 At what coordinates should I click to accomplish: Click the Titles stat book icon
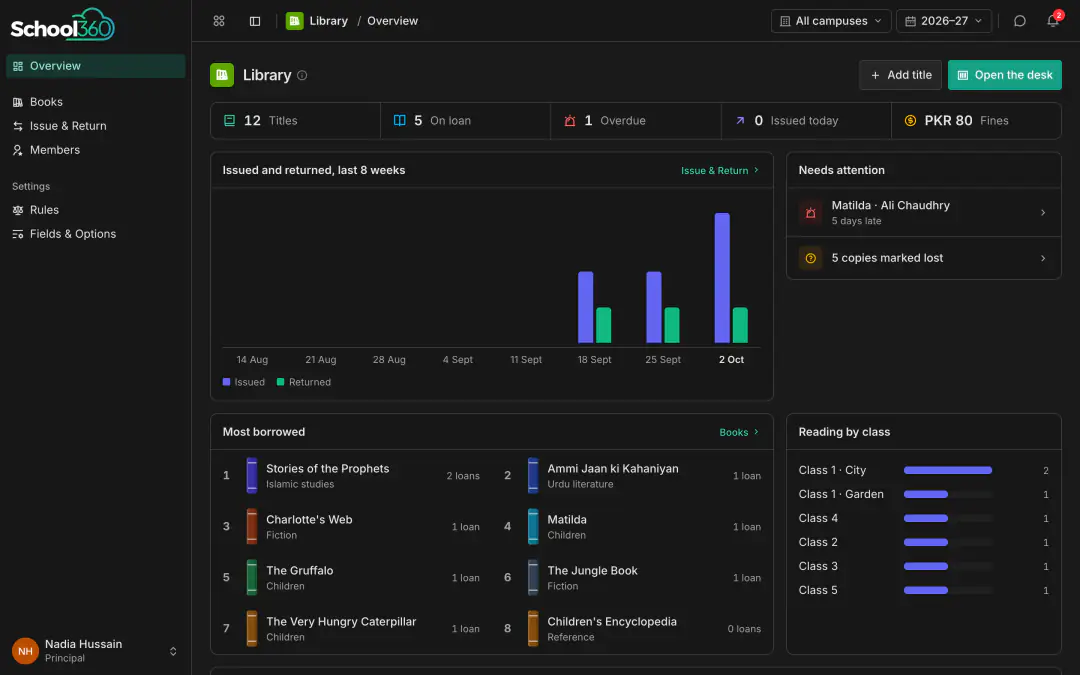point(229,121)
